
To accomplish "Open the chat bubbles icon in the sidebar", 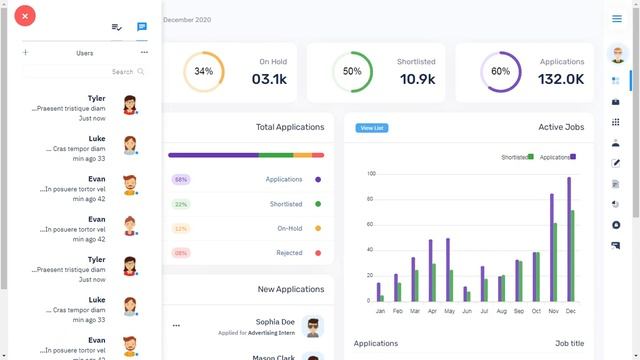I will pos(616,245).
